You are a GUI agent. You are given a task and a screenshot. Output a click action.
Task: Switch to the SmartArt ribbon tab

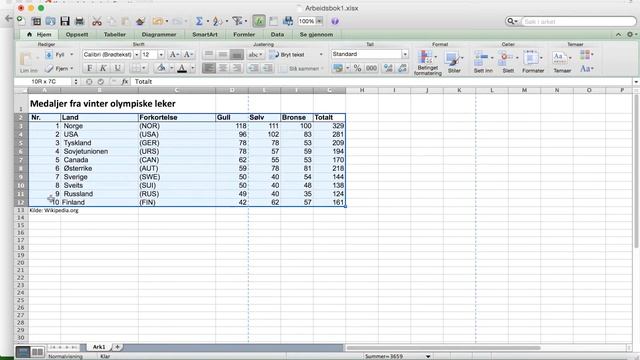205,35
